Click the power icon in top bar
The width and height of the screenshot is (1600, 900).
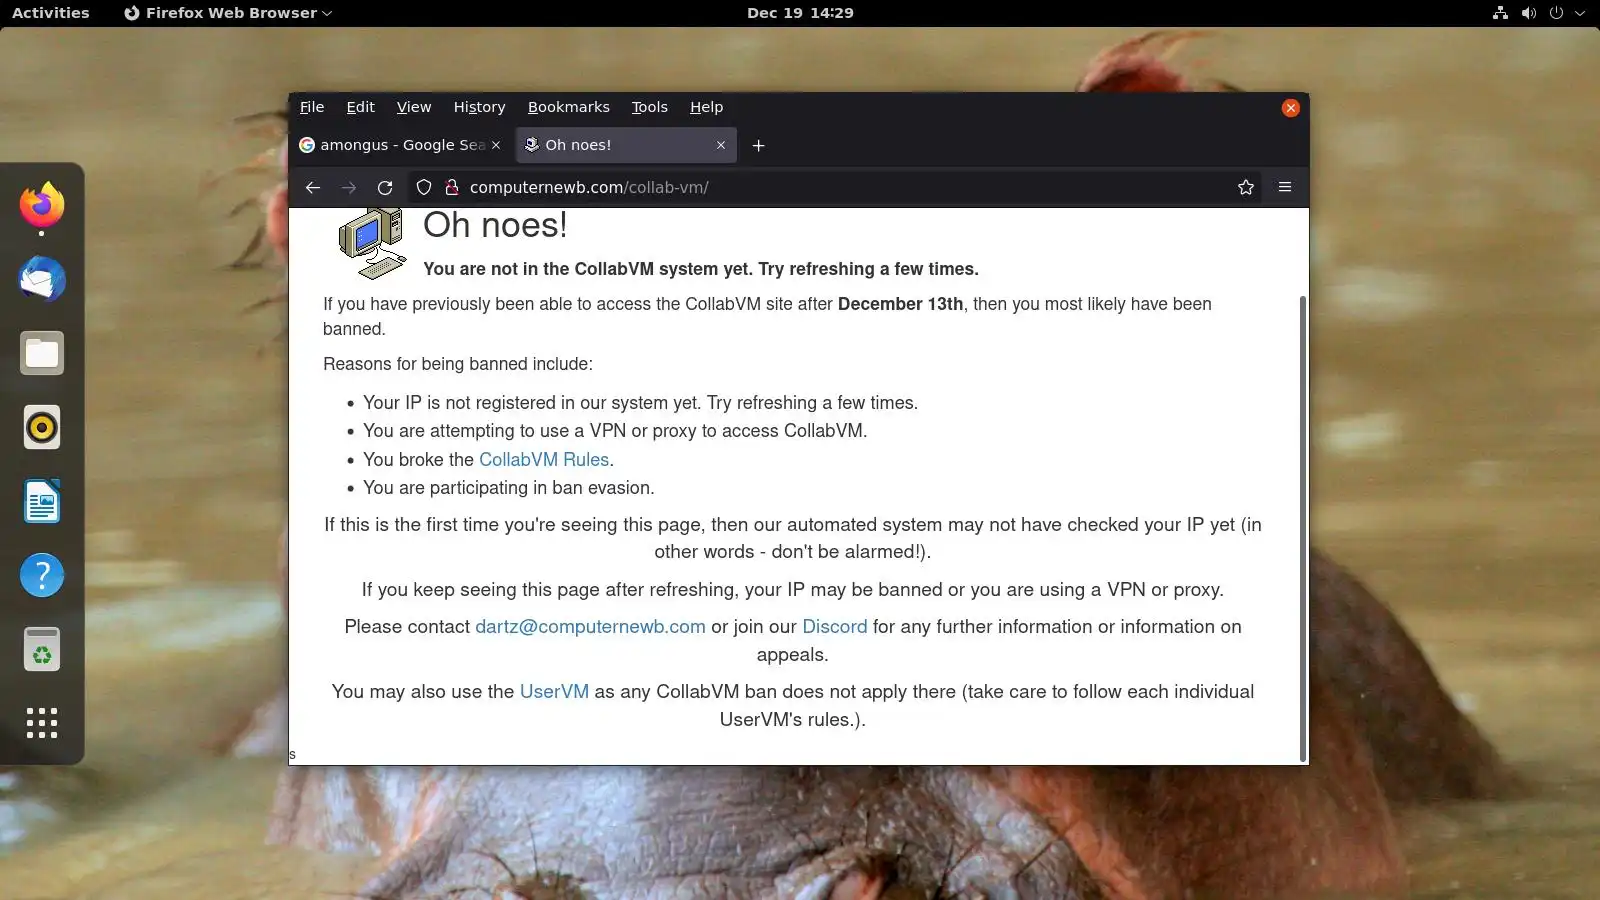1556,13
